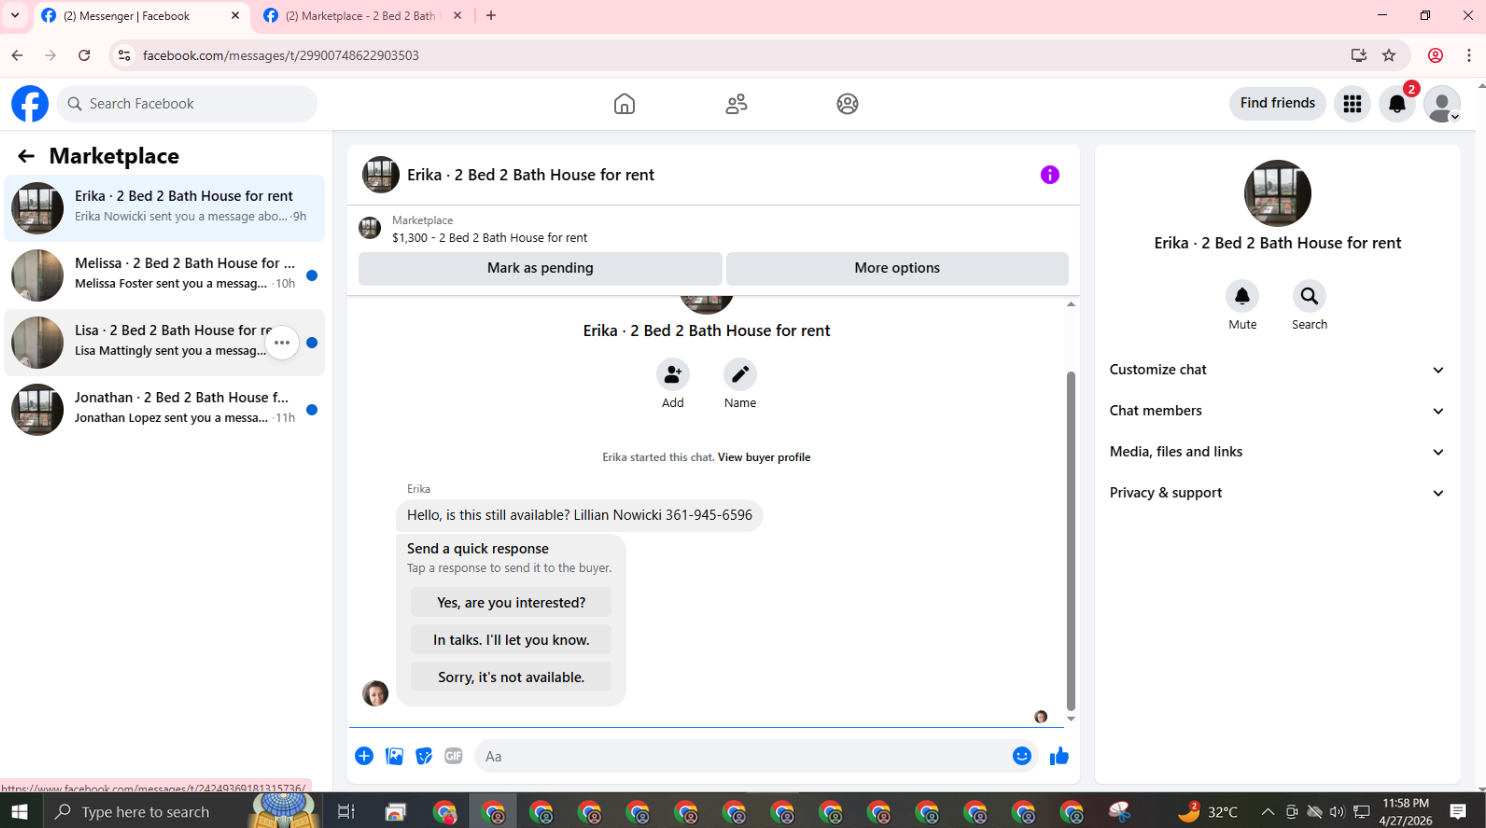Choose a sticker from the composer
The height and width of the screenshot is (828, 1486).
[x=424, y=756]
